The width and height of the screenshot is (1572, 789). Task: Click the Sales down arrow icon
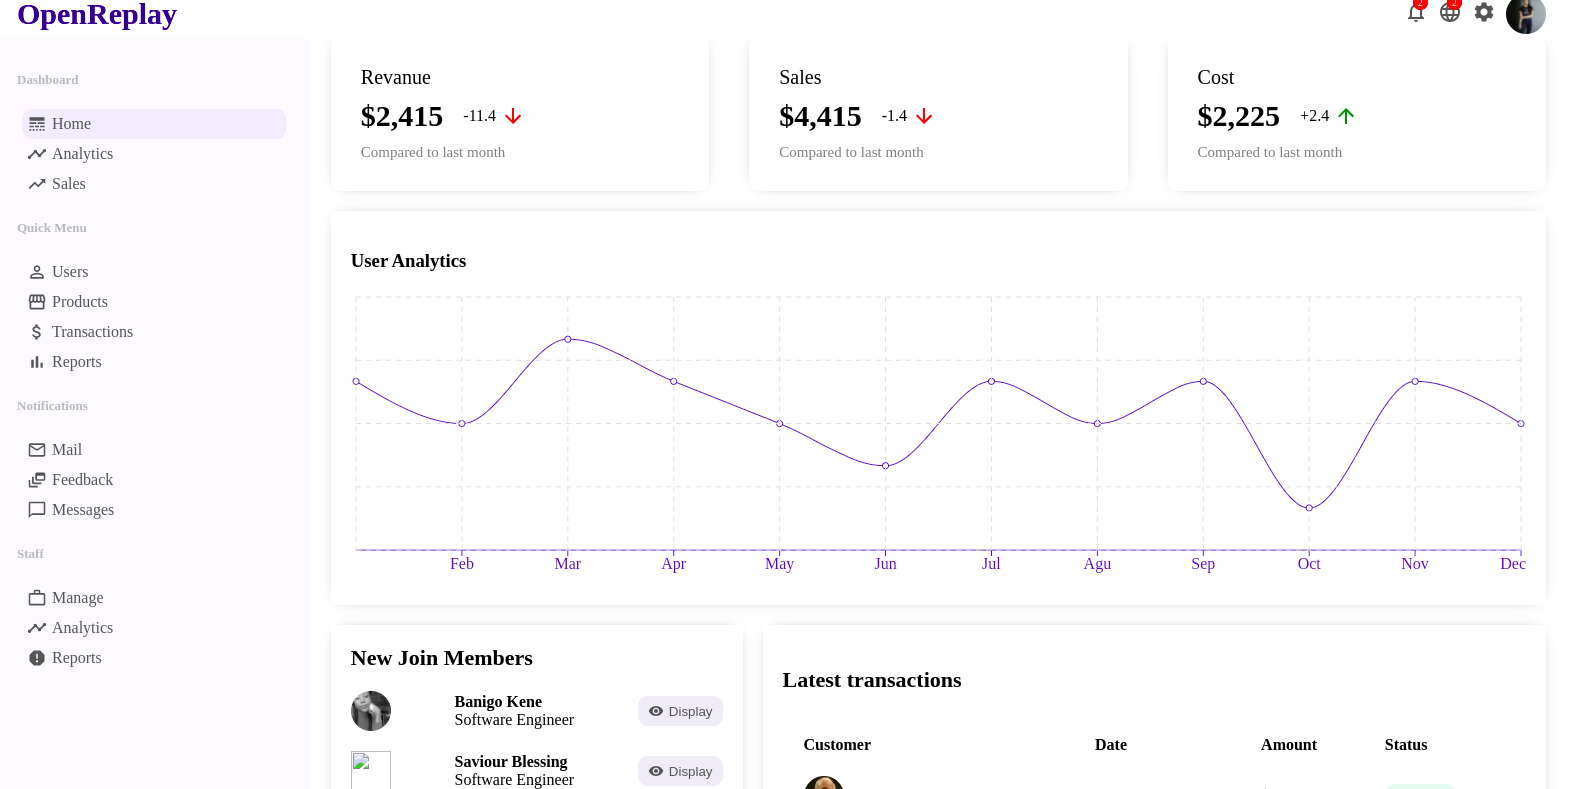pyautogui.click(x=924, y=116)
